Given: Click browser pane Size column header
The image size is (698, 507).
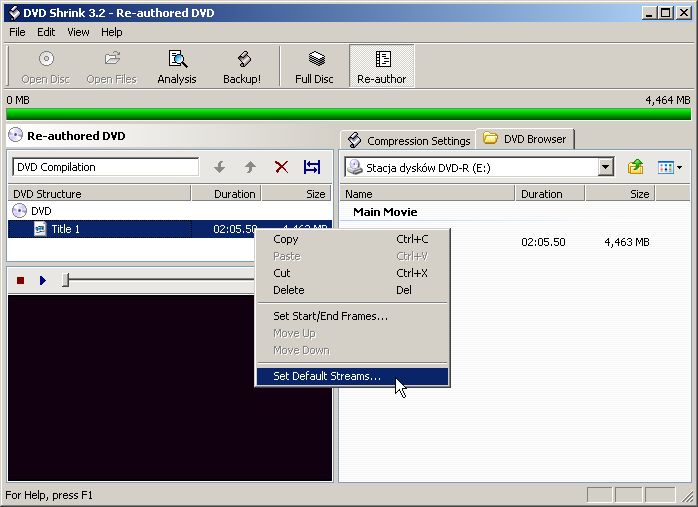Looking at the screenshot, I should tap(620, 194).
